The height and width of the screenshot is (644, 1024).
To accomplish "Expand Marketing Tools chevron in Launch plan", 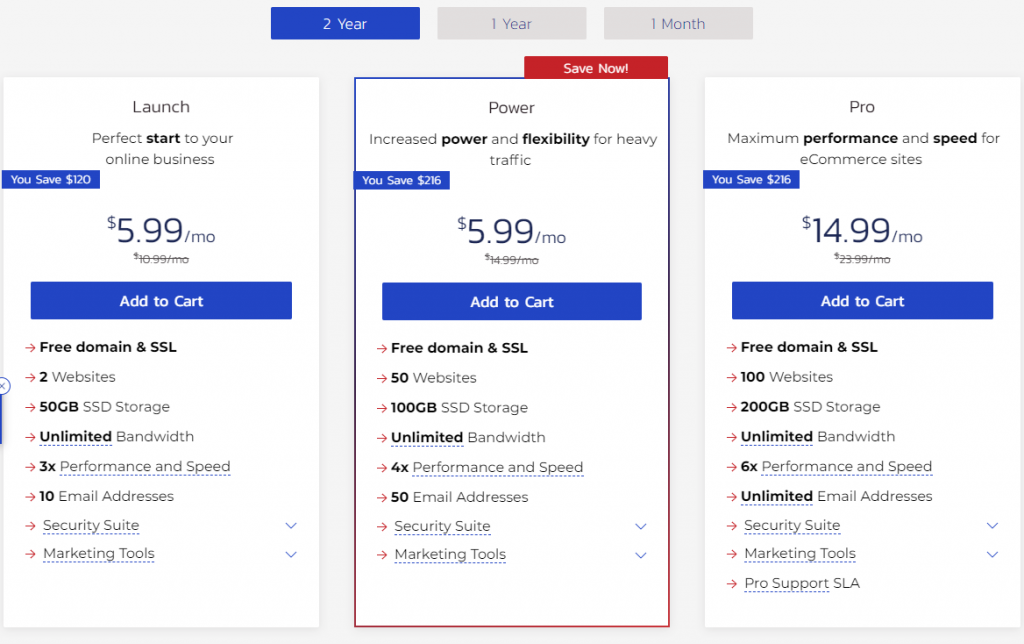I will click(291, 554).
